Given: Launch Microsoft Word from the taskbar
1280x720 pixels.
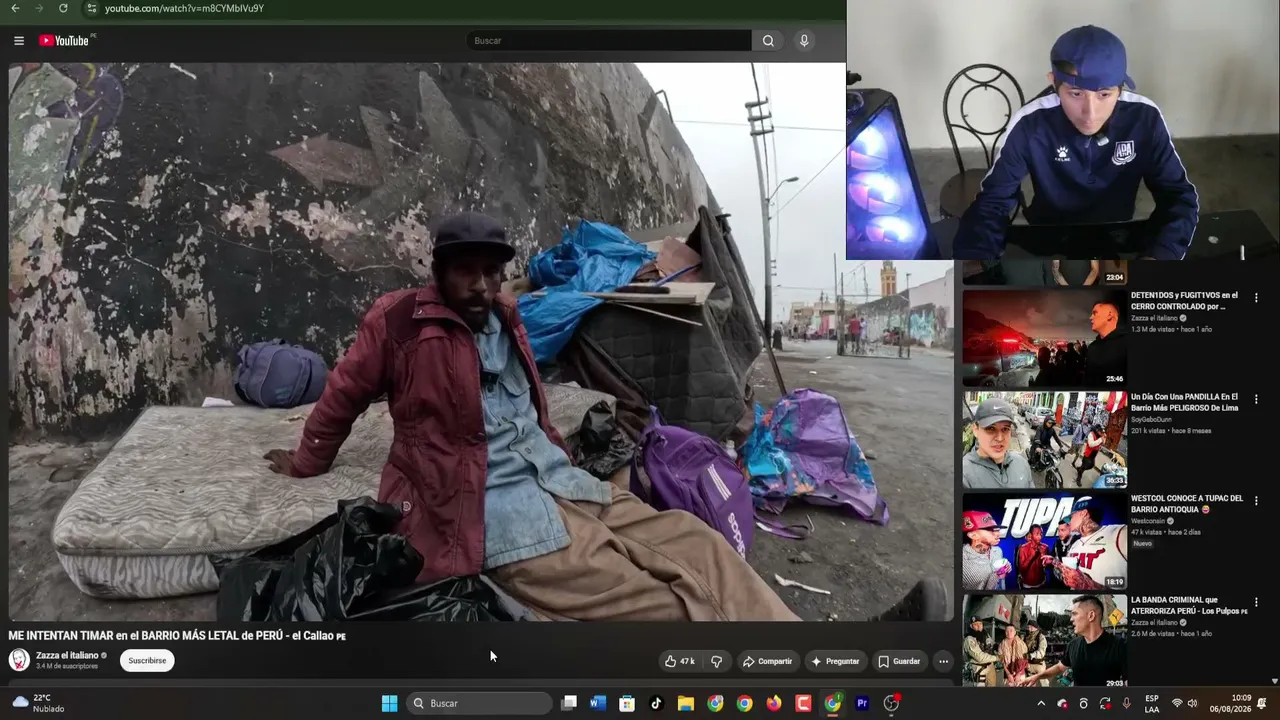Looking at the screenshot, I should tap(598, 703).
